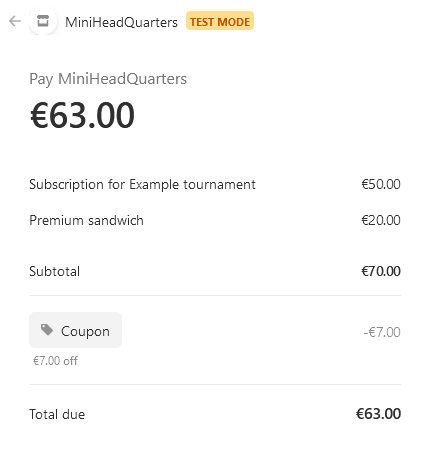Click the Coupon label text
This screenshot has width=445, height=460.
85,331
